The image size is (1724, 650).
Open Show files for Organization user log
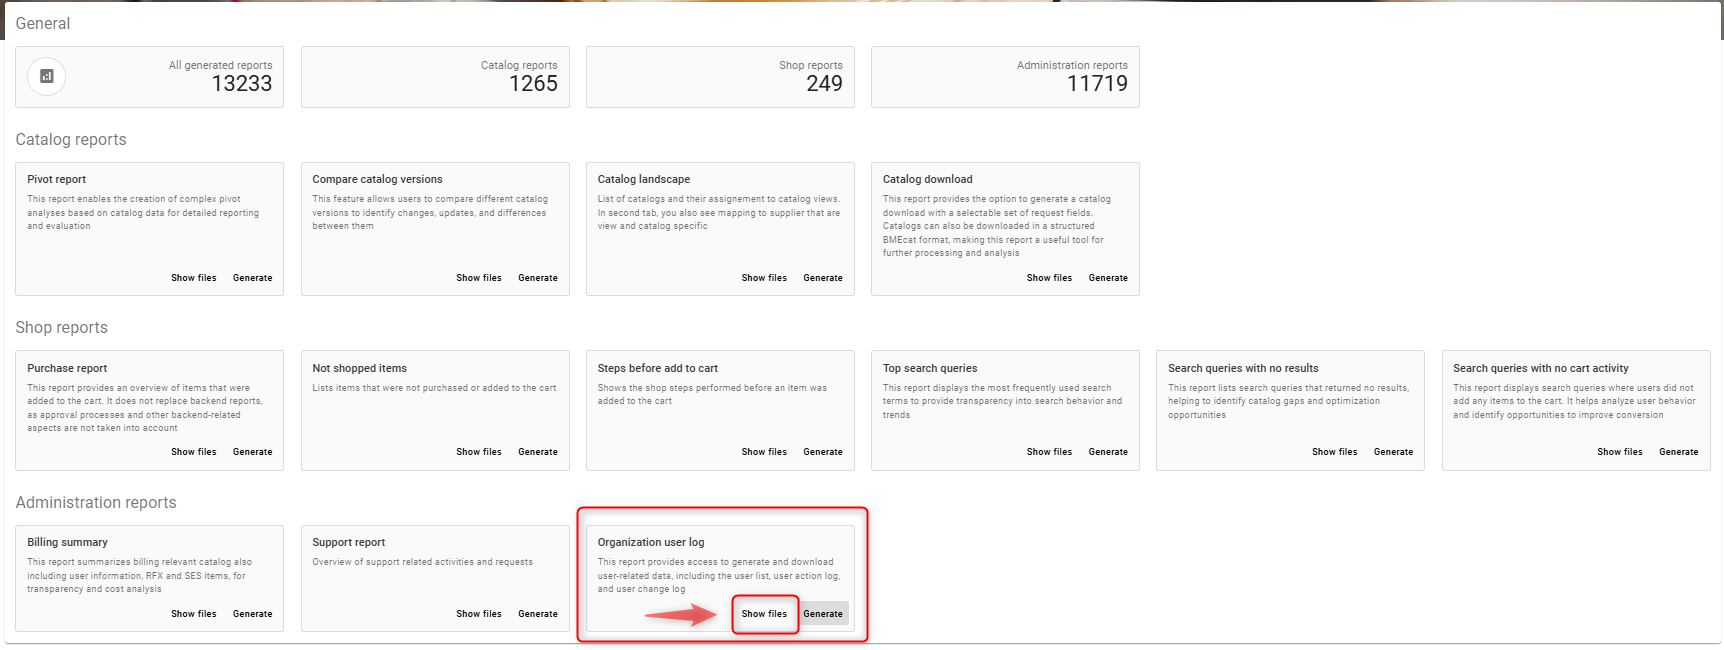click(764, 614)
